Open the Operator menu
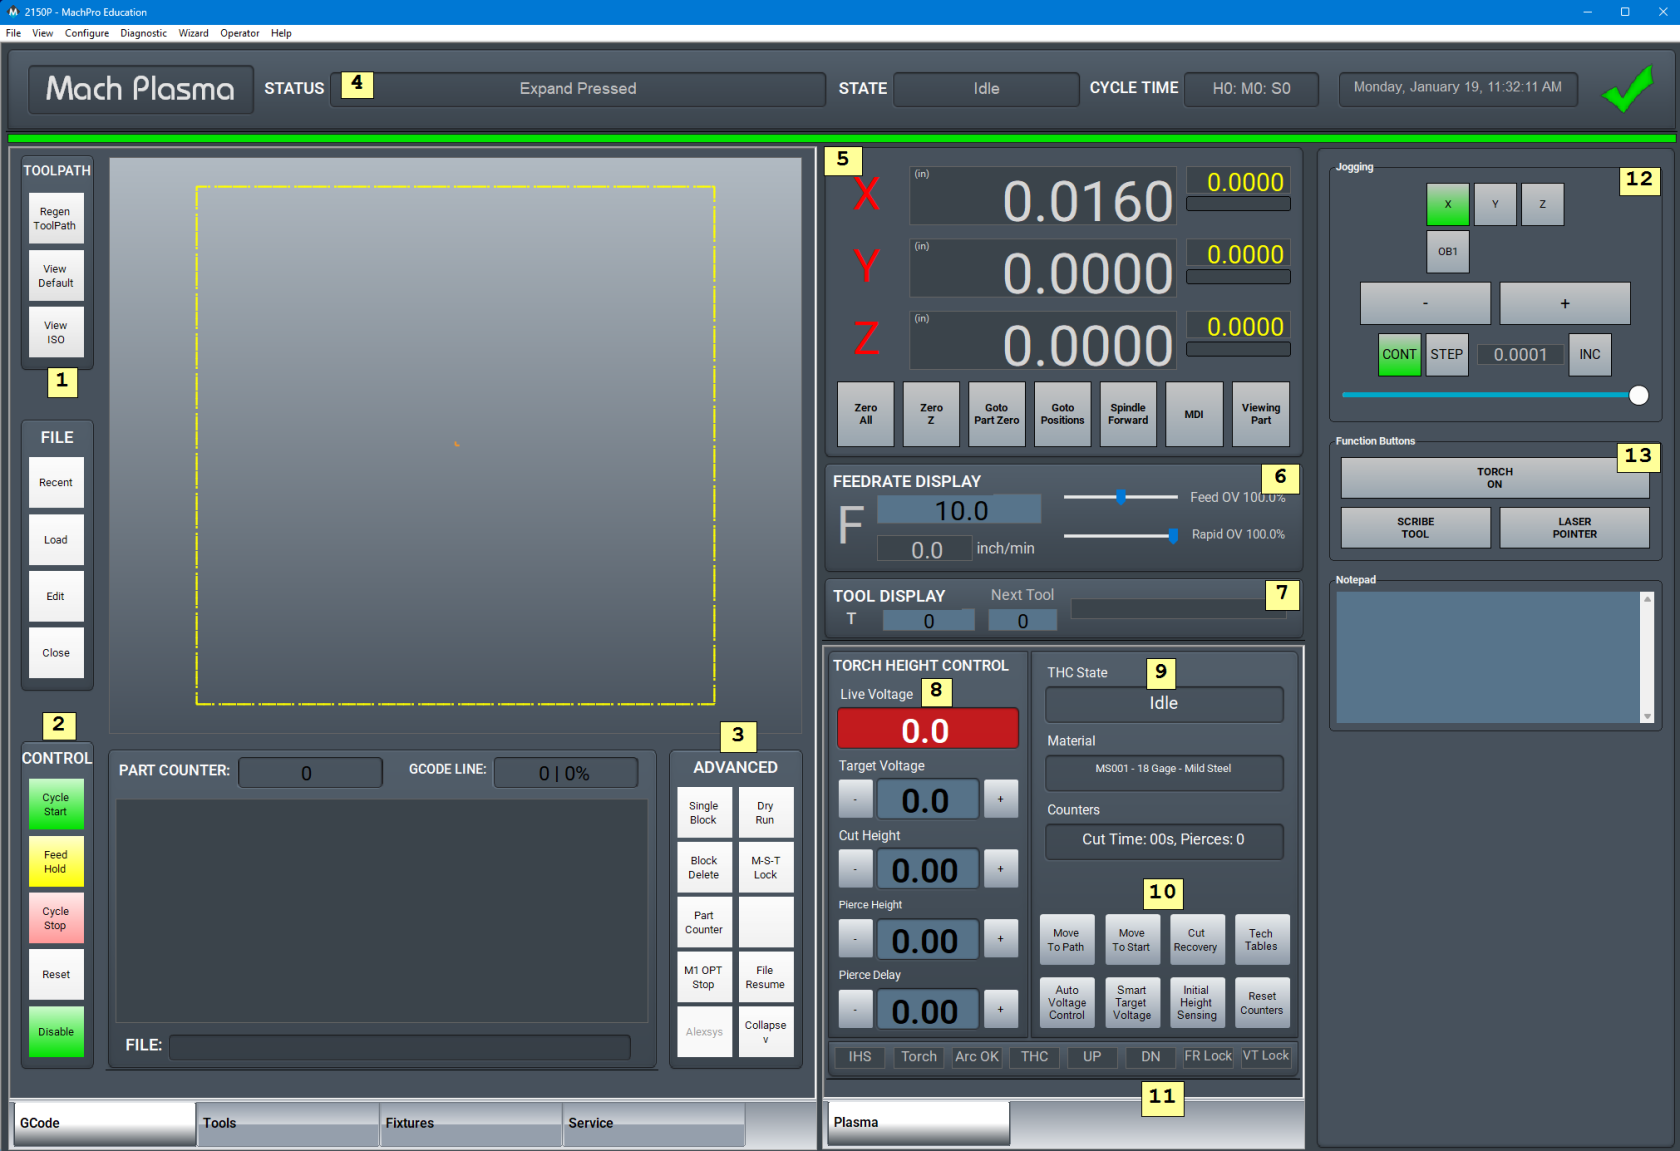 tap(240, 33)
